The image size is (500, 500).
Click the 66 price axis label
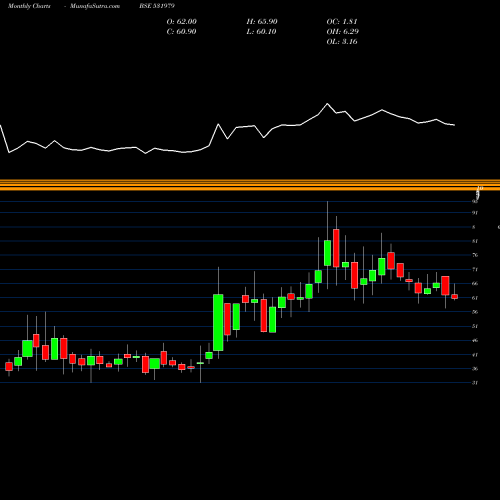coord(475,284)
